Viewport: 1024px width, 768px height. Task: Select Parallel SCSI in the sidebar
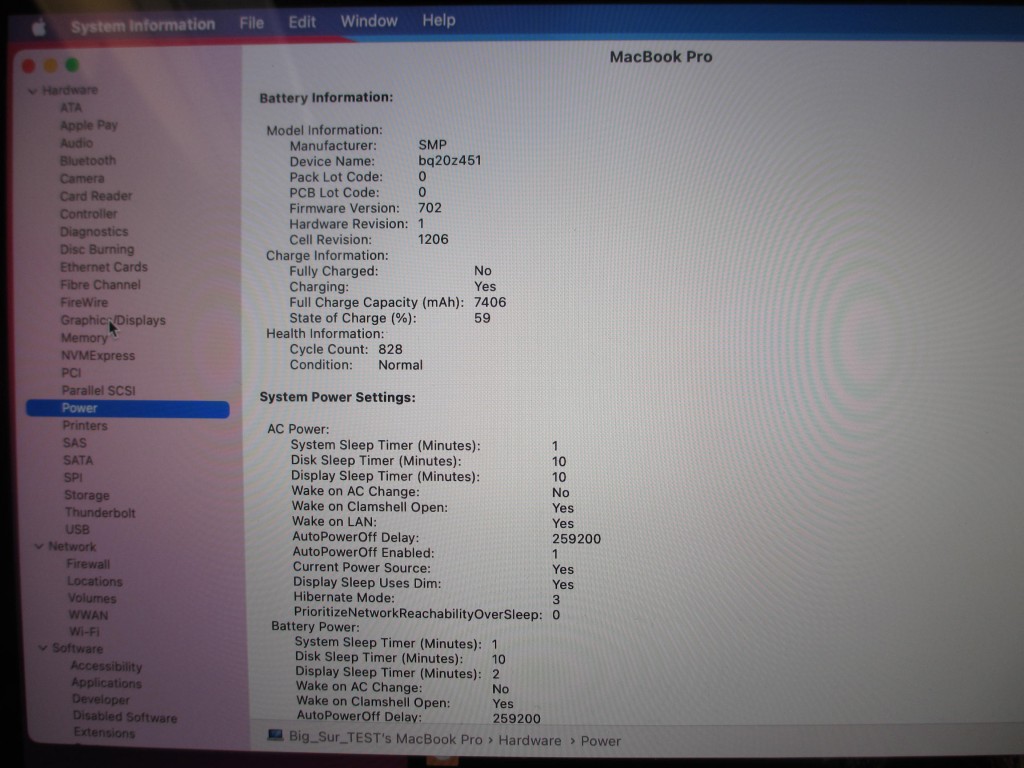pyautogui.click(x=99, y=391)
